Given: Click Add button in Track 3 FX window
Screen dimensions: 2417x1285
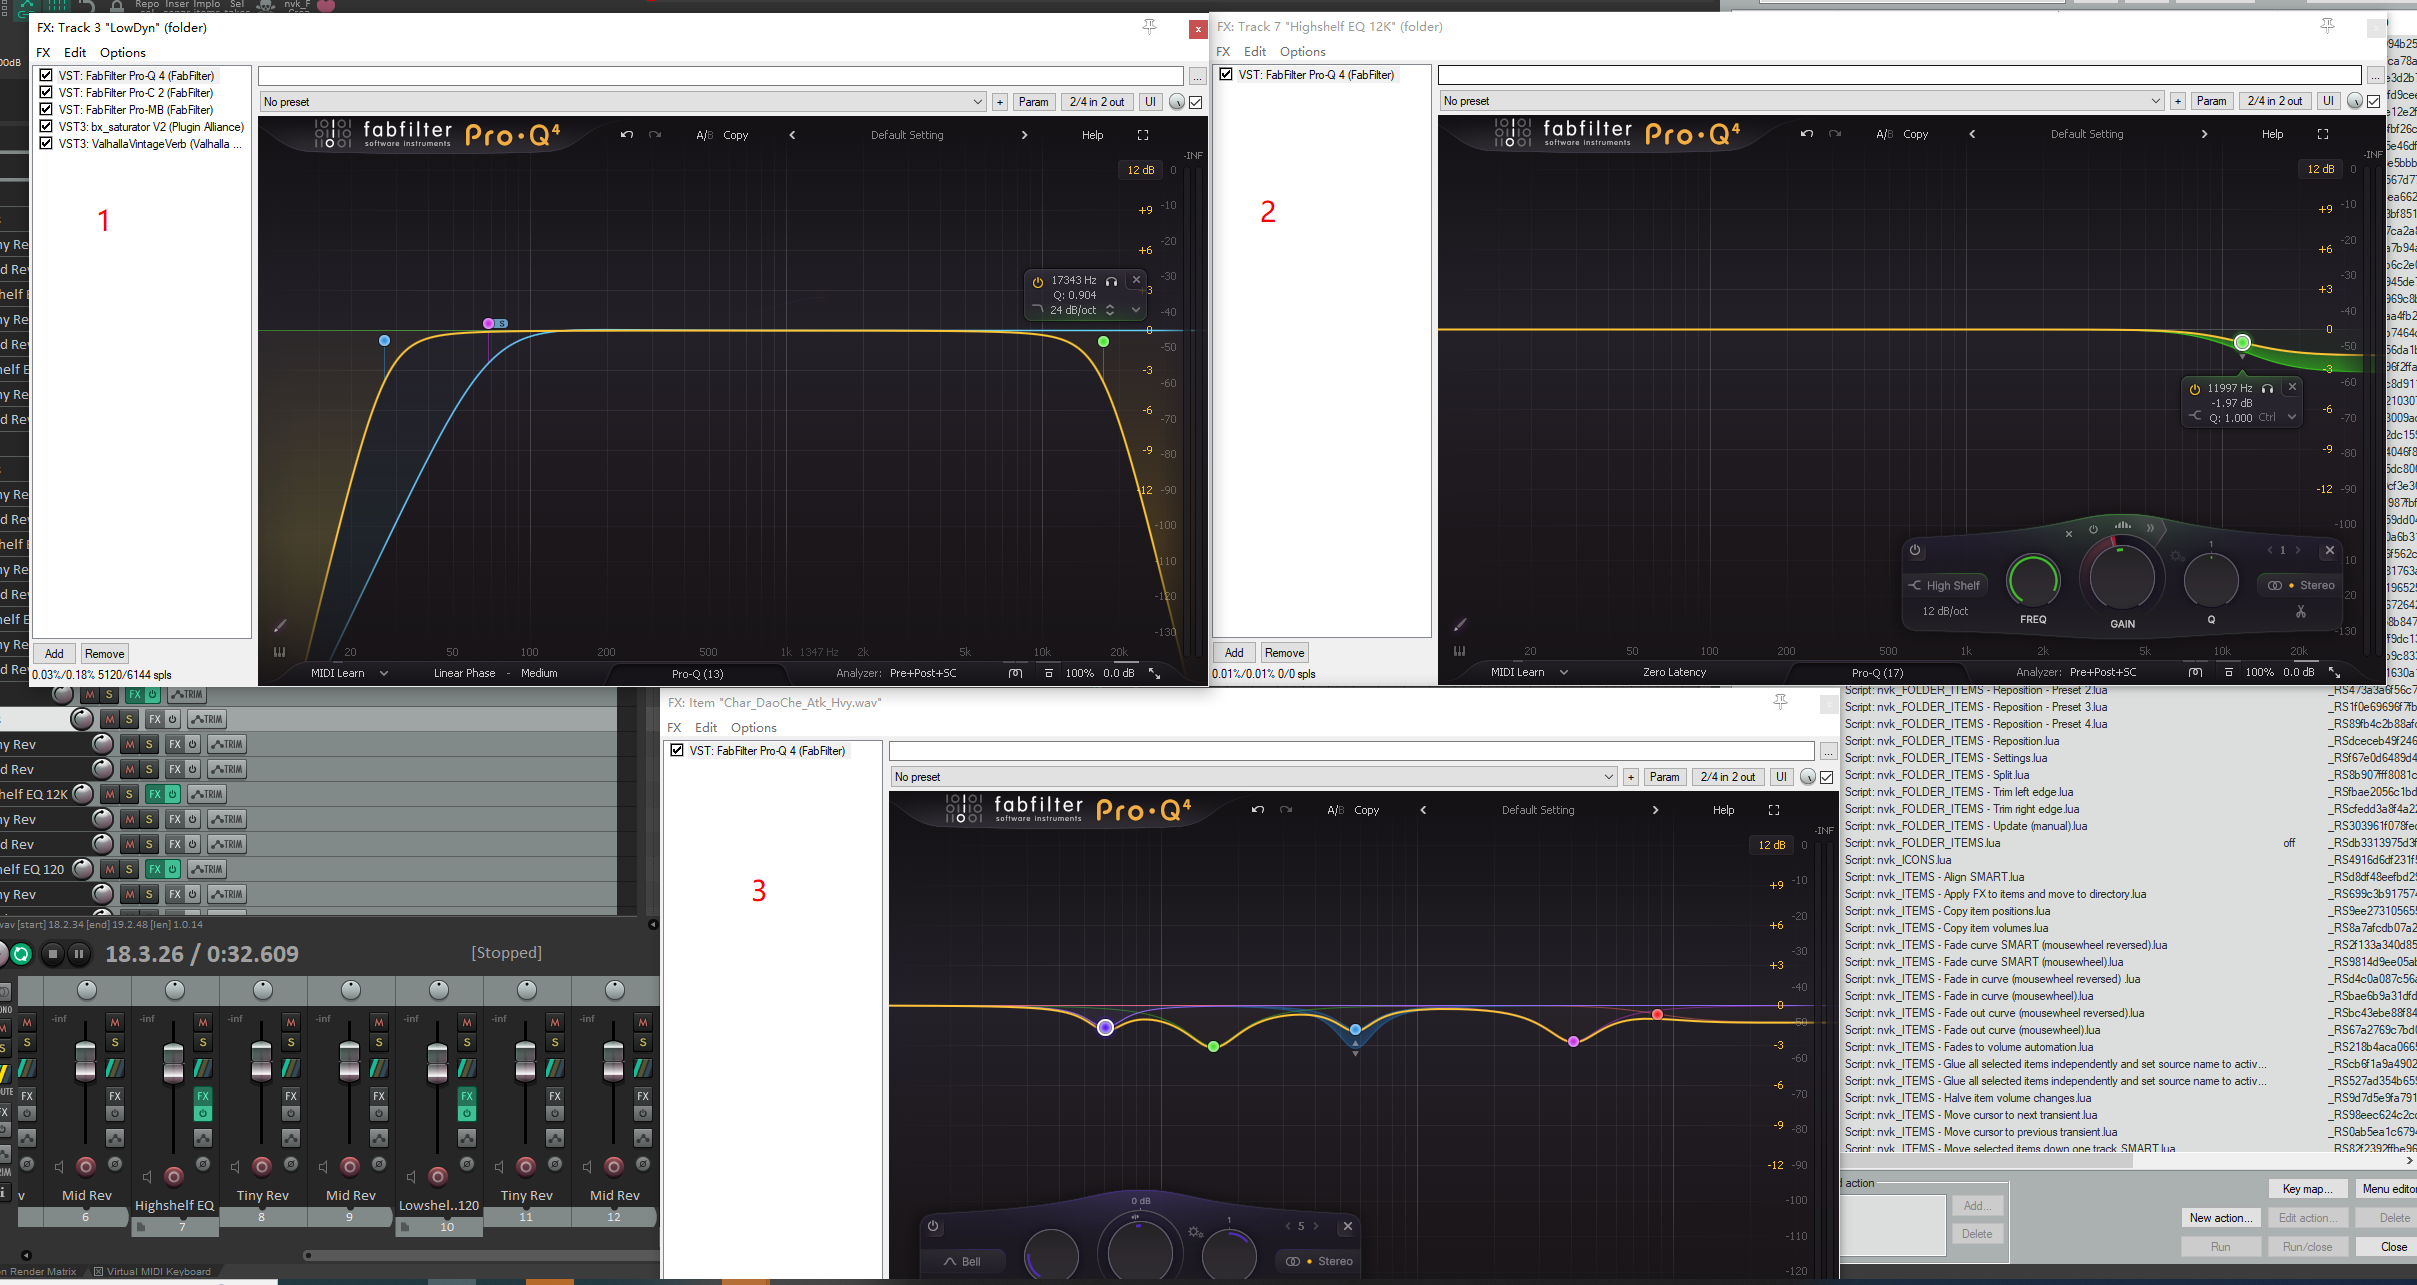Looking at the screenshot, I should pos(54,654).
